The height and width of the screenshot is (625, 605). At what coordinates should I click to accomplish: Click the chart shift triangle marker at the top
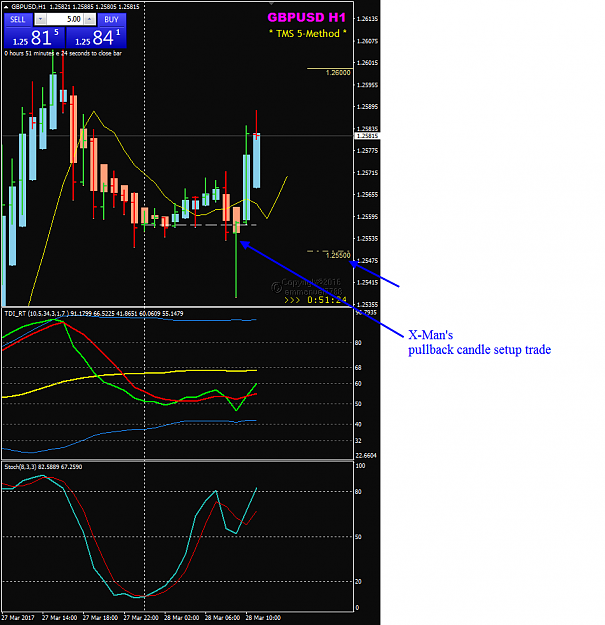(271, 3)
